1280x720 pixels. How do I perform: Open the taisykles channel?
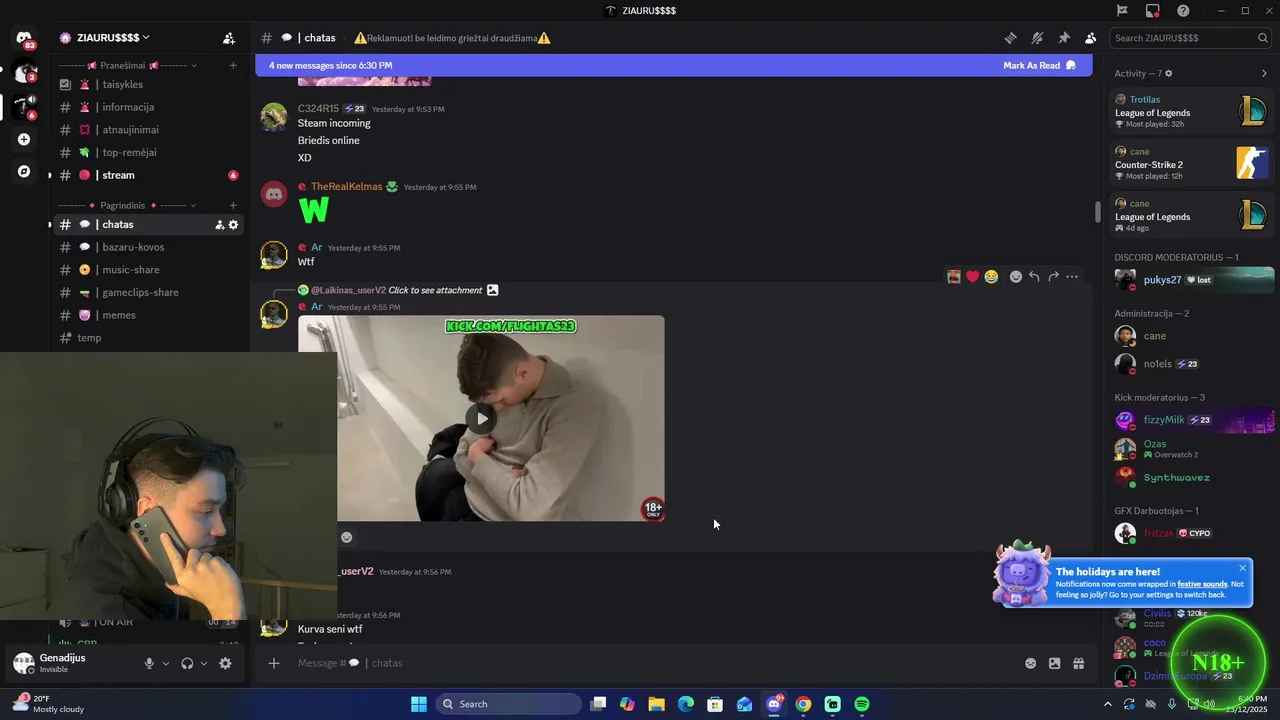pyautogui.click(x=148, y=84)
